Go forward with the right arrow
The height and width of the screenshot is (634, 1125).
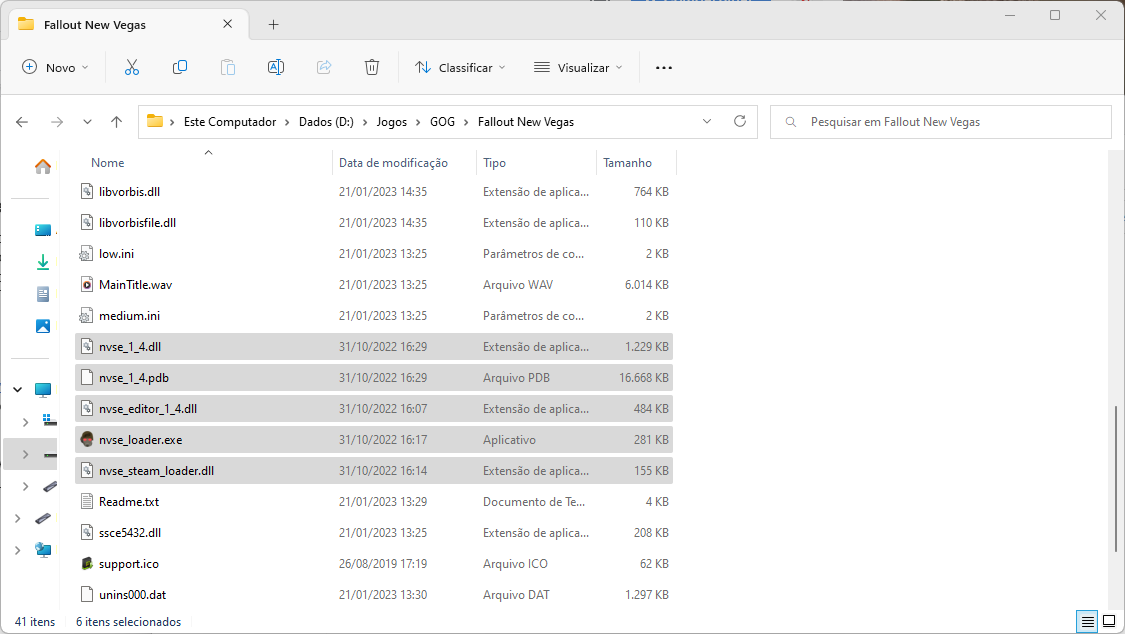click(x=57, y=122)
